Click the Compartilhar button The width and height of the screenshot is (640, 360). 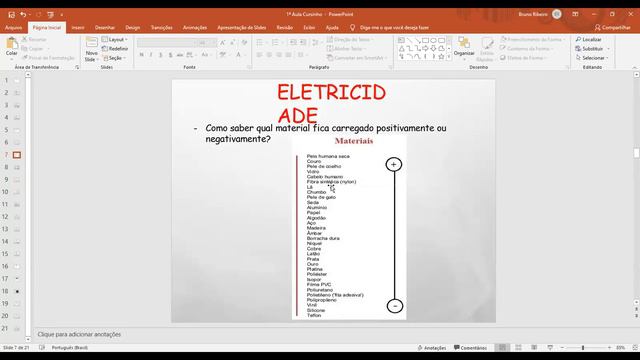pyautogui.click(x=612, y=28)
